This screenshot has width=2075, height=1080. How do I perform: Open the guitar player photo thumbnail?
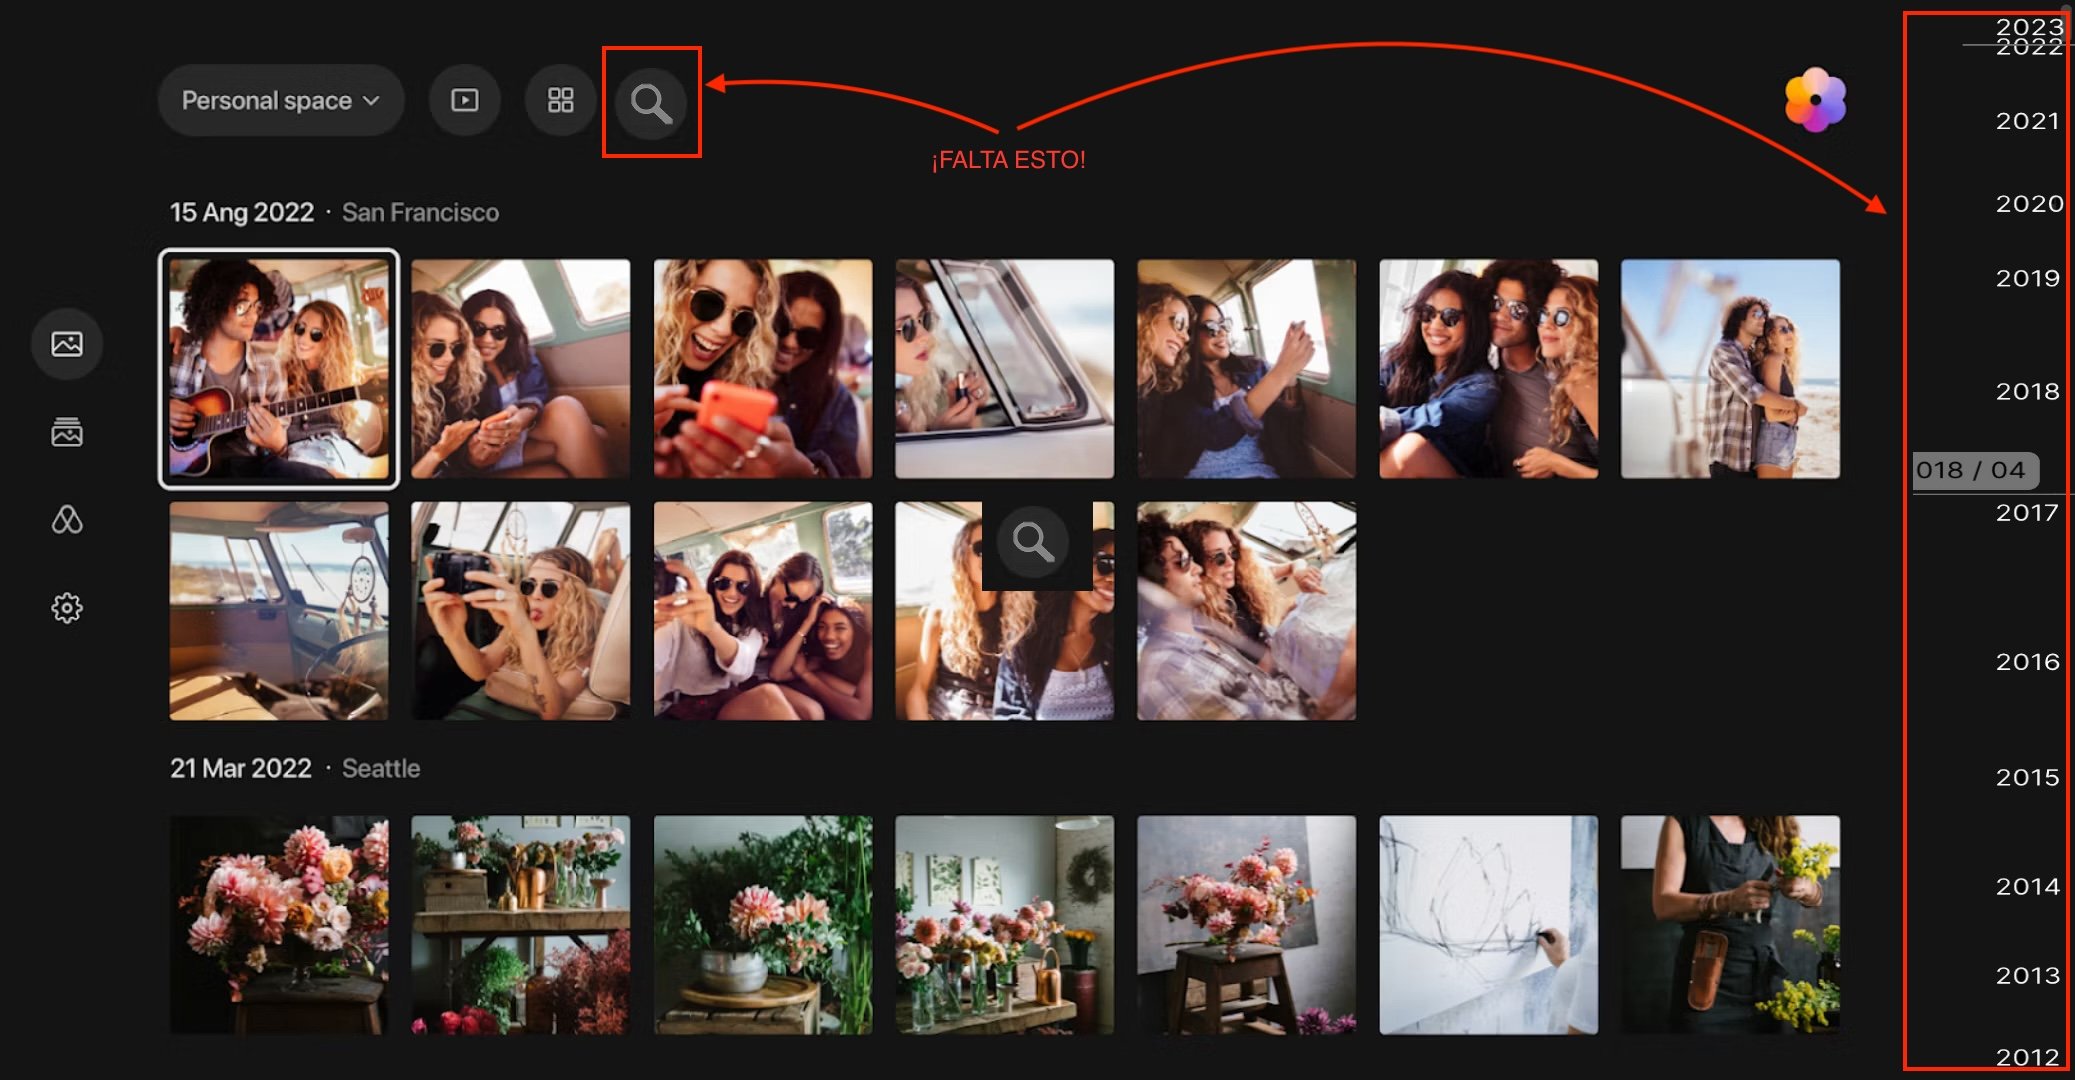pyautogui.click(x=279, y=369)
